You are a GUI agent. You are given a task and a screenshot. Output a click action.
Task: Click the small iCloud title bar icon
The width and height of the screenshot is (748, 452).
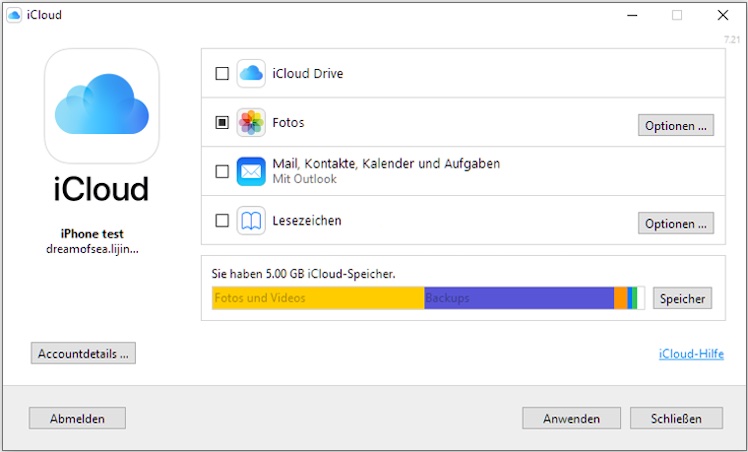pos(13,15)
